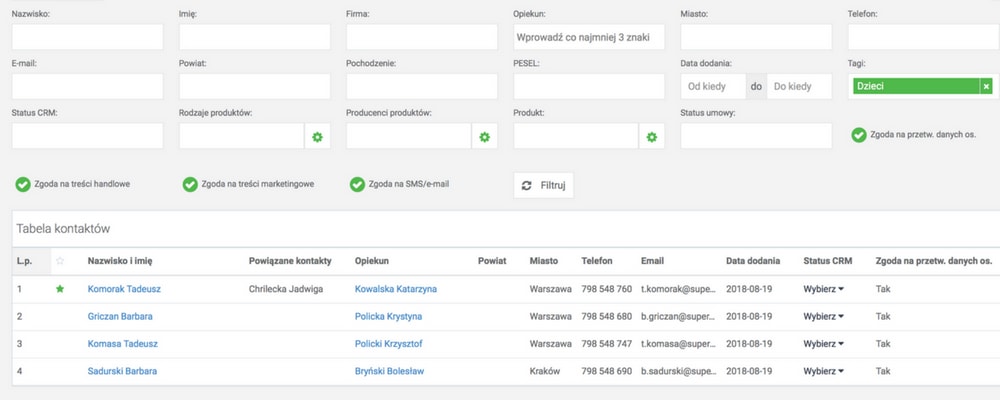This screenshot has height=400, width=1000.
Task: Open contact Komorak Tadeusz
Action: click(124, 289)
